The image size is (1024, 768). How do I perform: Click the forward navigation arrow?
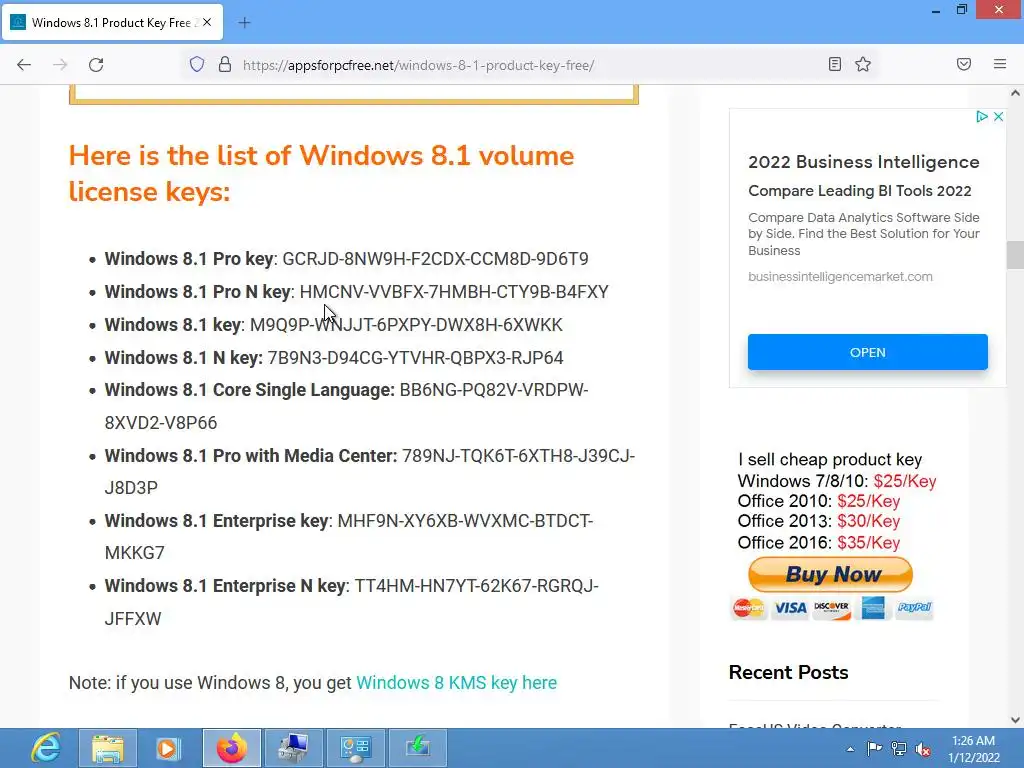[60, 65]
